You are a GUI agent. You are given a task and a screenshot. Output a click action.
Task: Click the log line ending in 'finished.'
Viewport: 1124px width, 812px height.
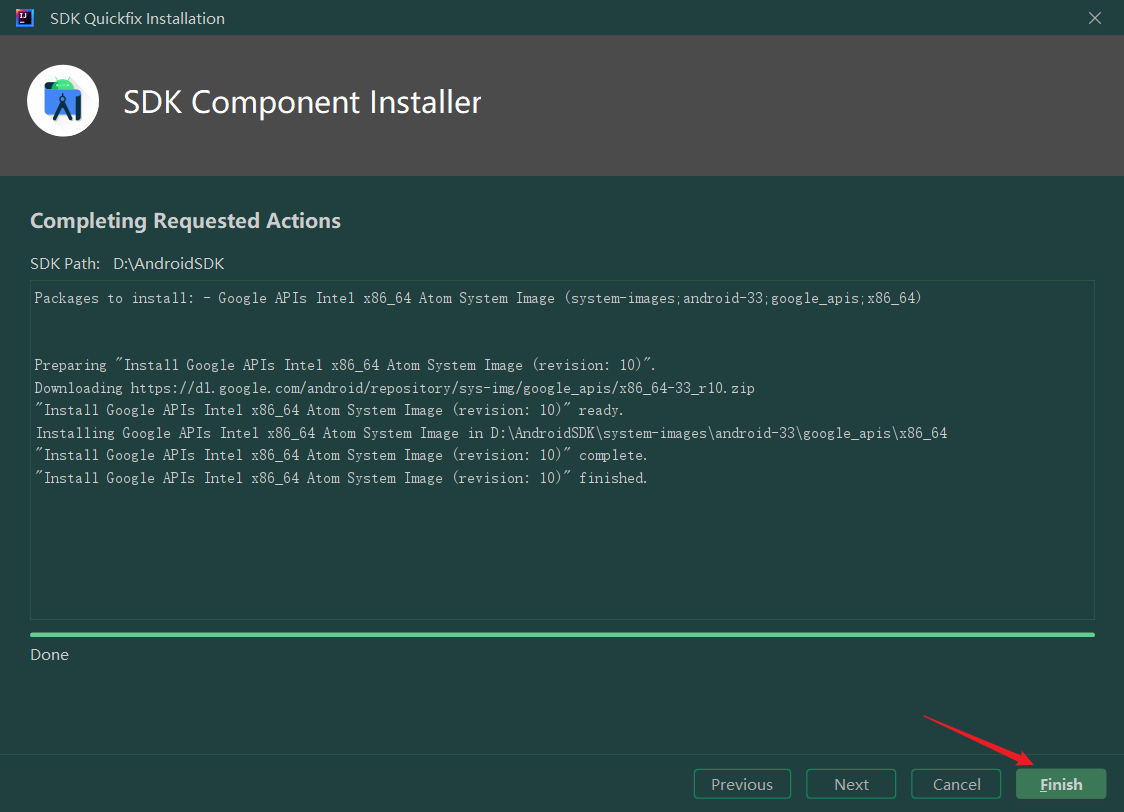(340, 478)
